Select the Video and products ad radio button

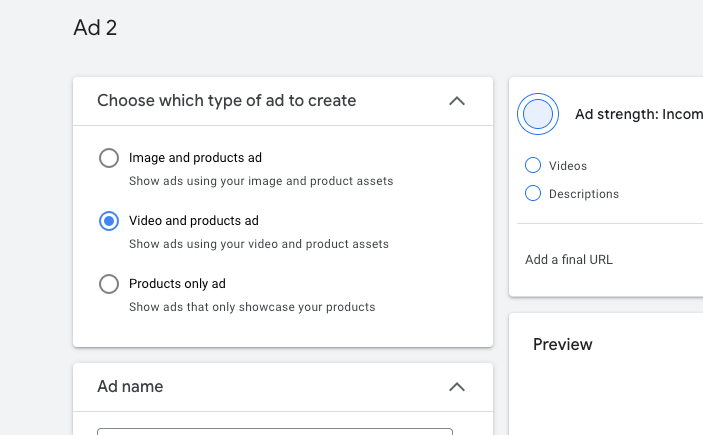coord(109,221)
